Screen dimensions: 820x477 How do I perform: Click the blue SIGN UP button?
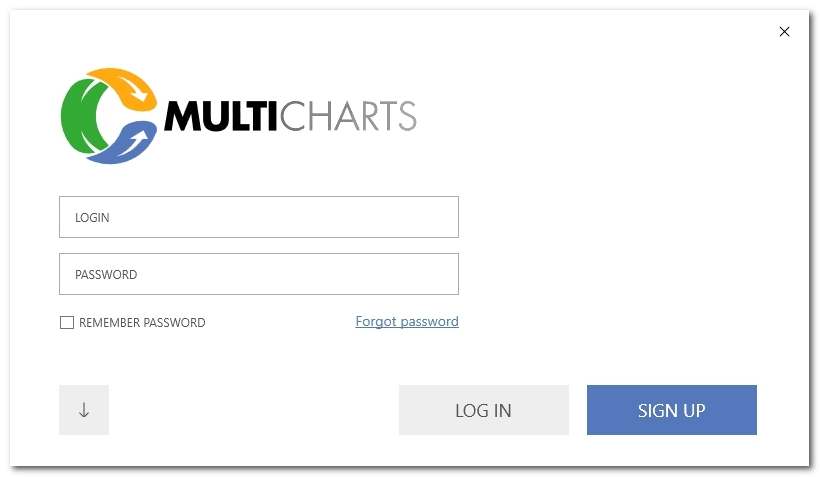pos(671,410)
